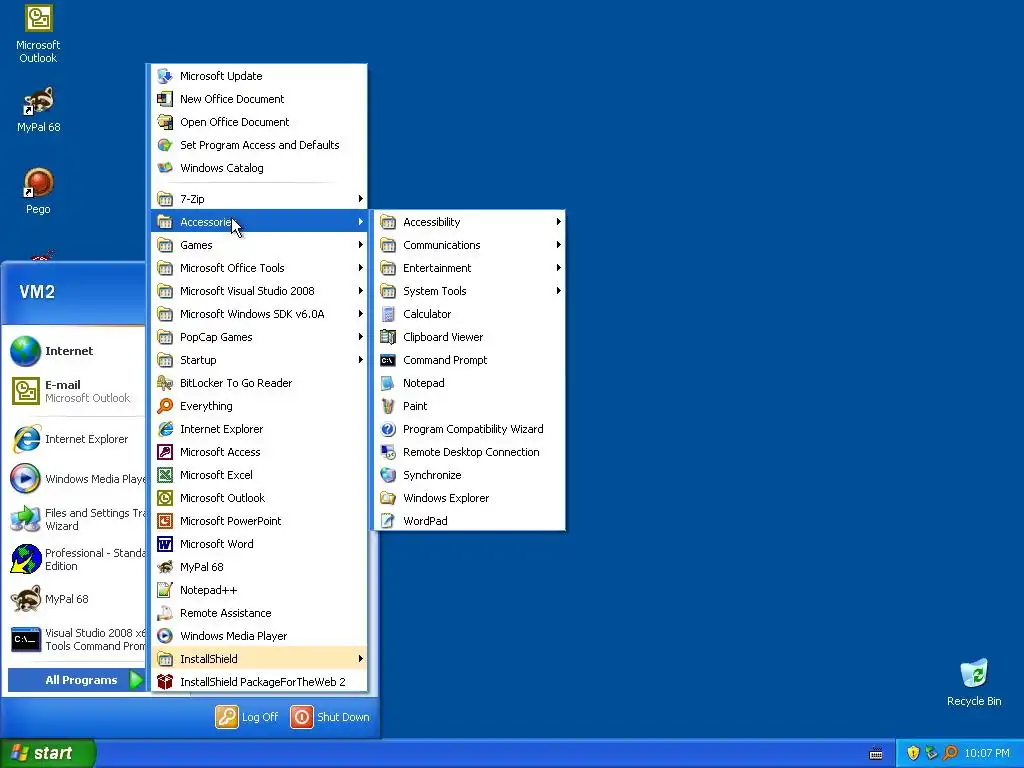Open Internet Explorer in Start menu left pane
The image size is (1024, 768).
tap(77, 439)
